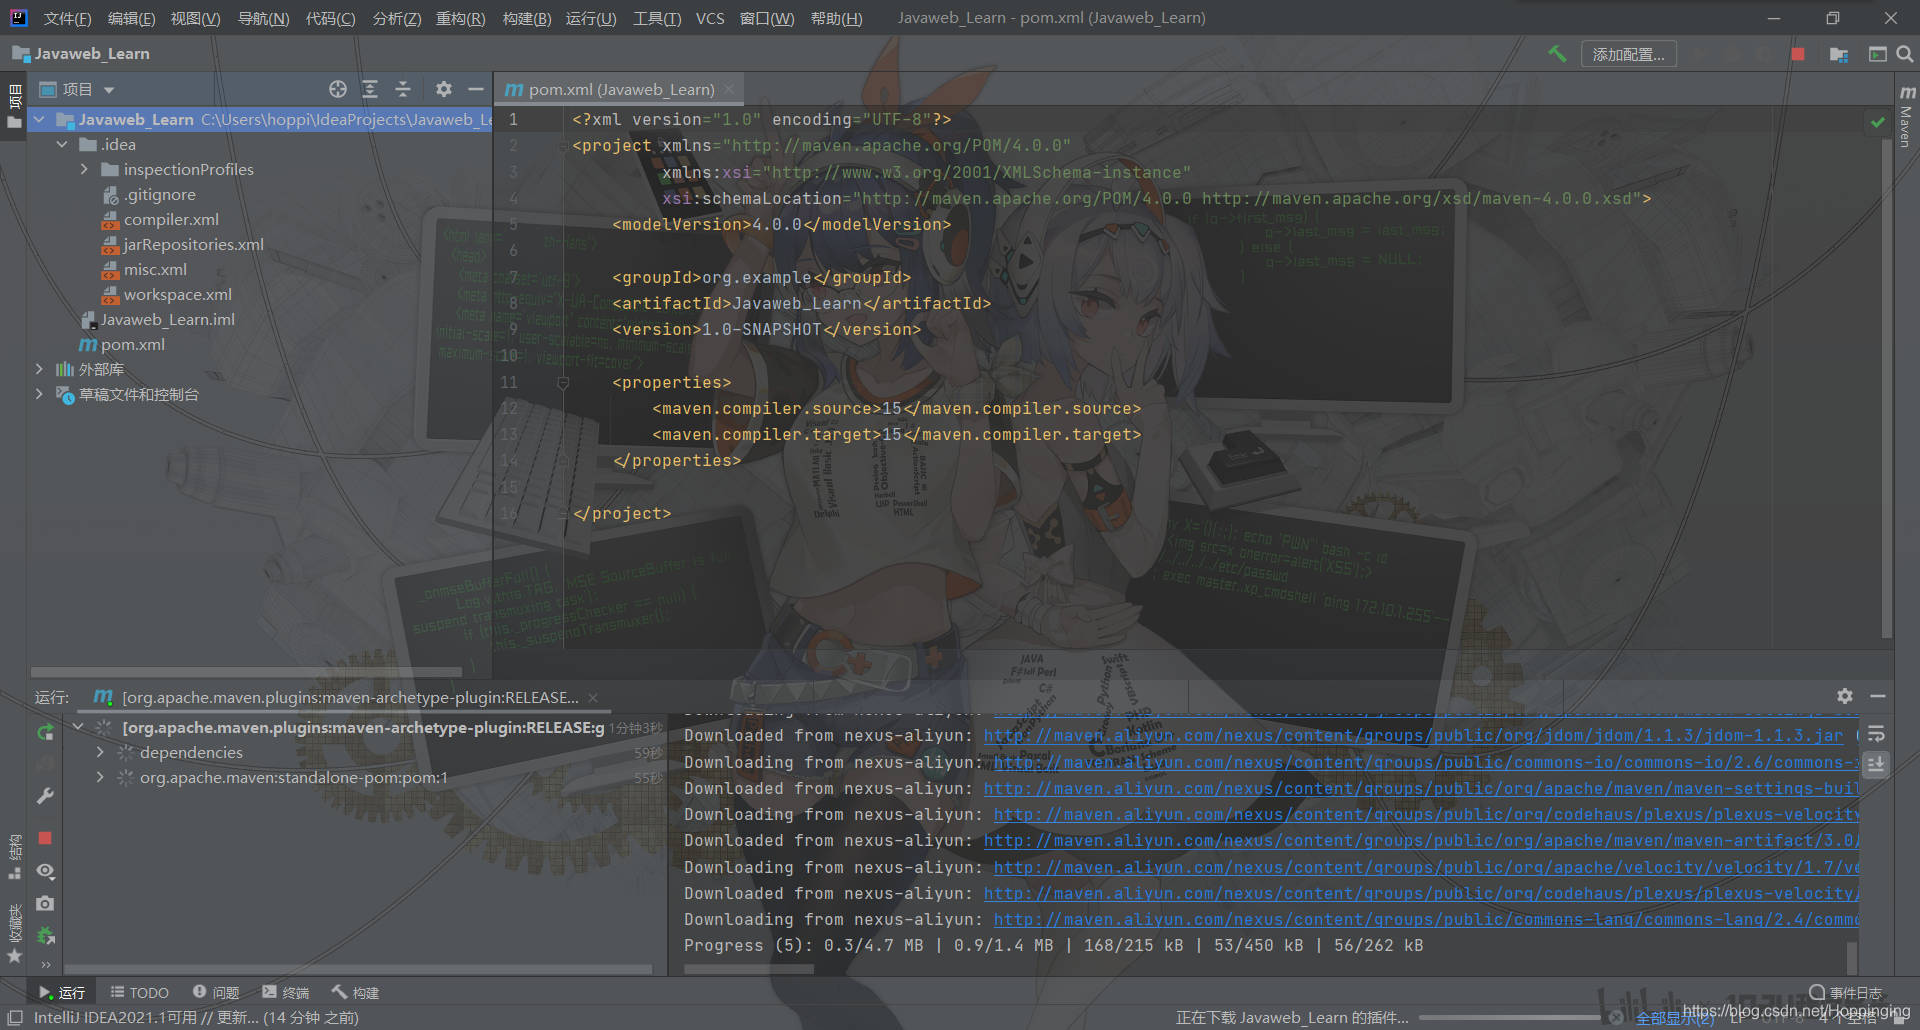Viewport: 1920px width, 1030px height.
Task: Click the green bug attach debugger icon
Action: (45, 936)
